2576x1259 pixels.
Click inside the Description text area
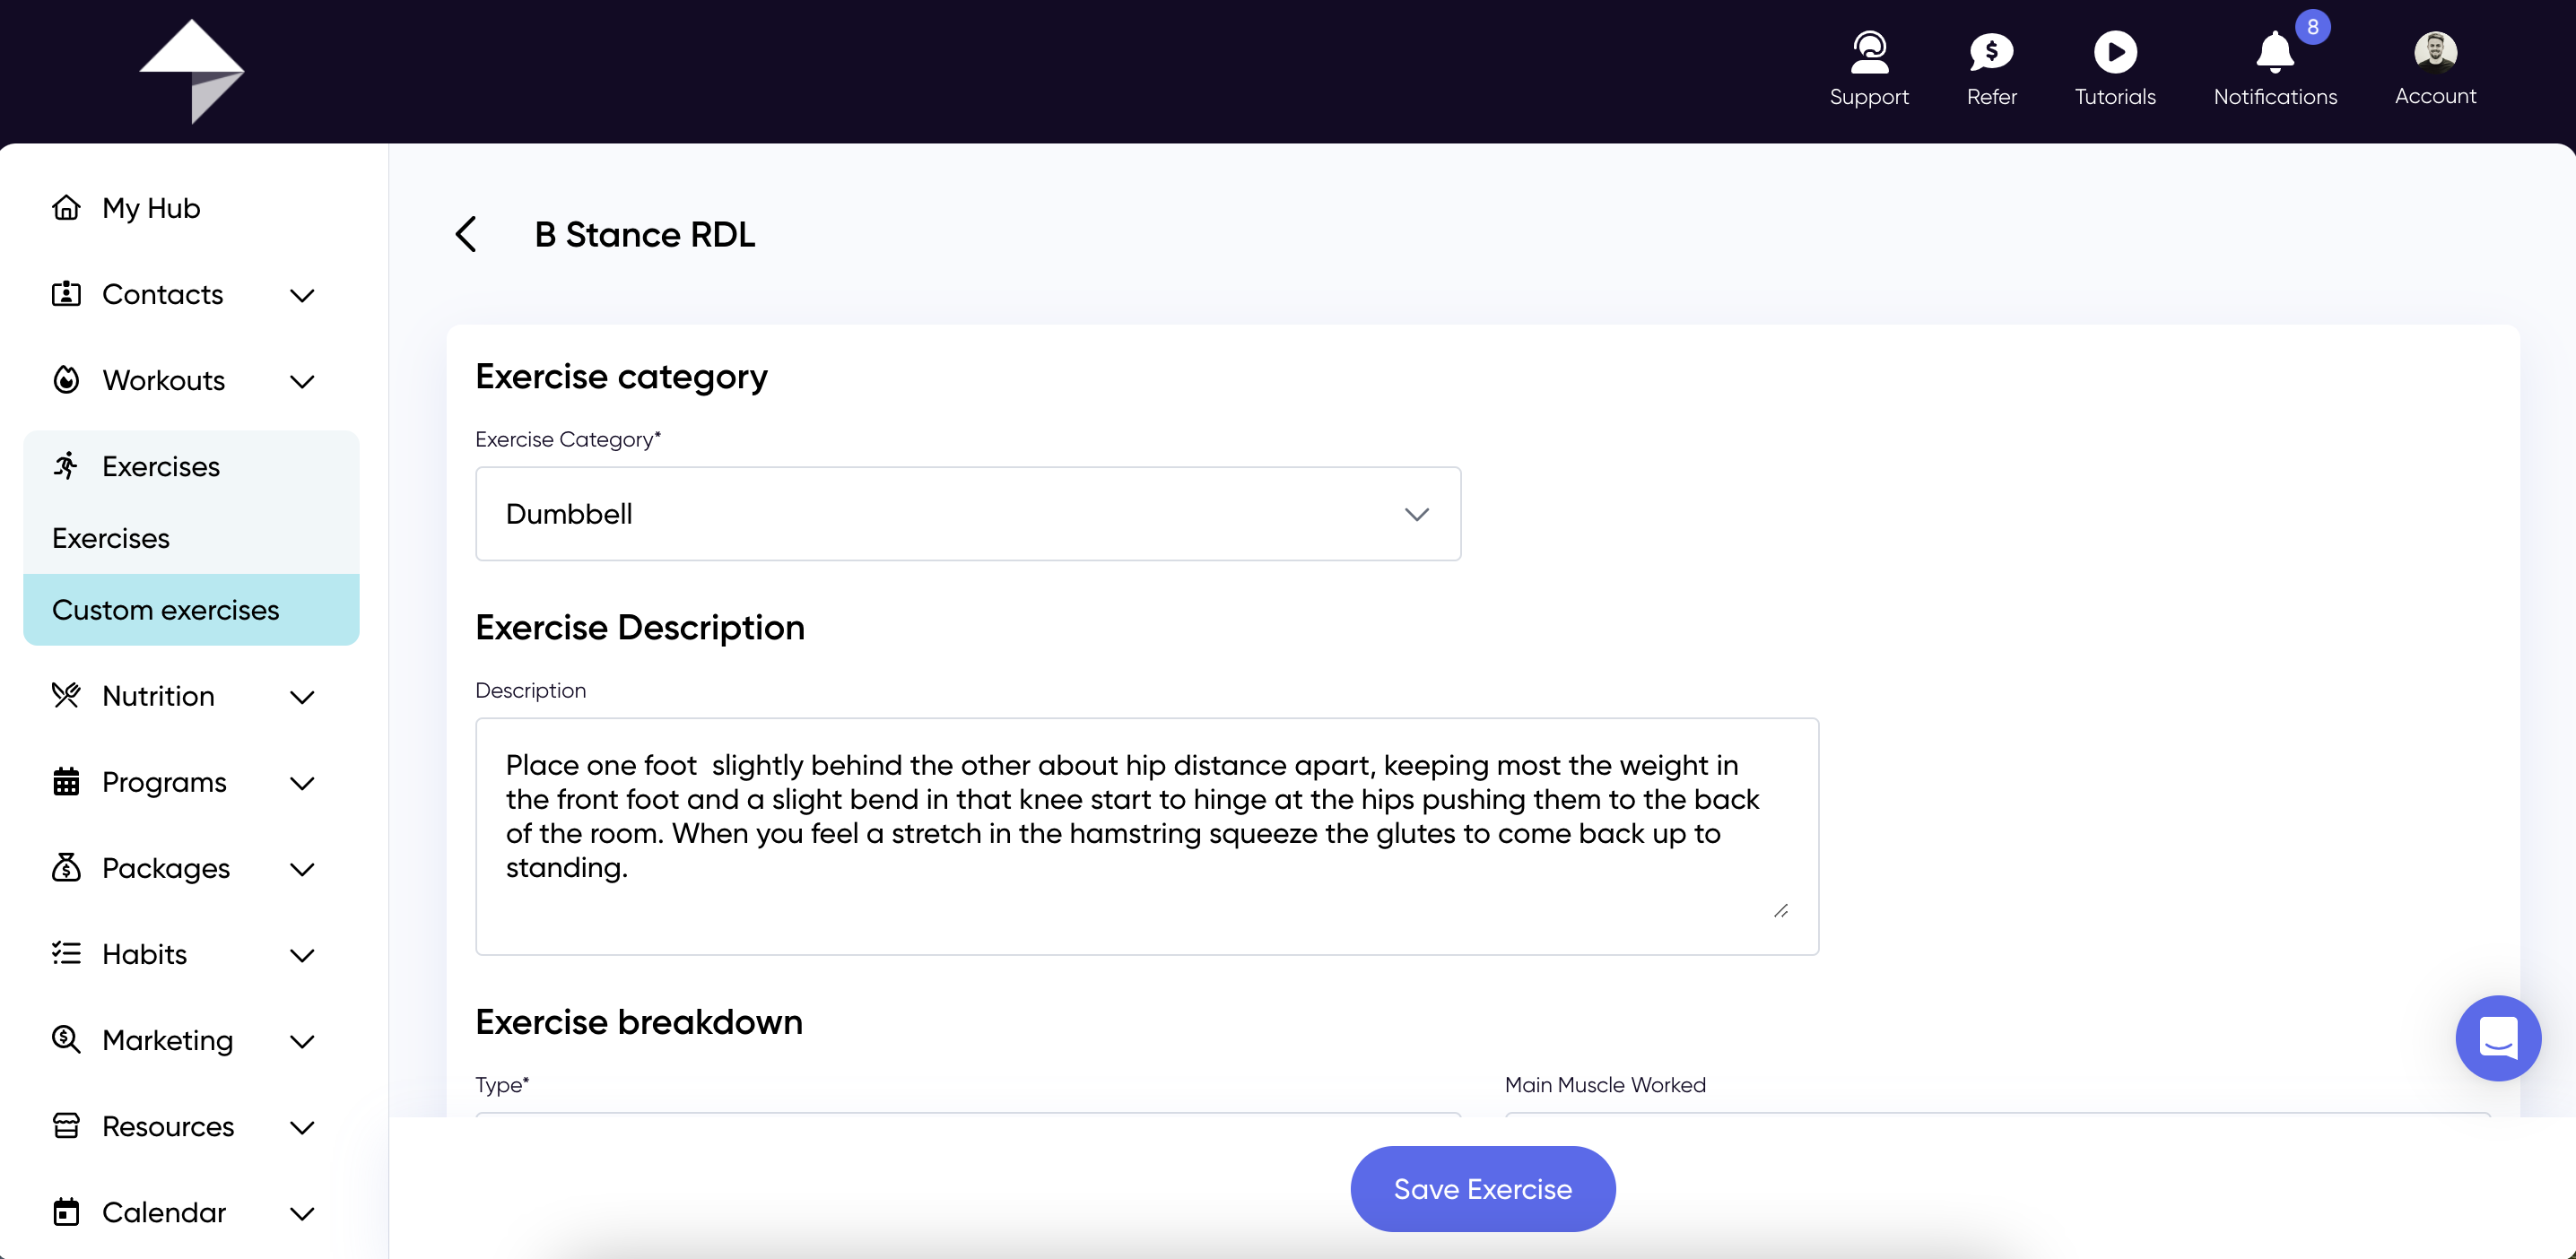(1146, 836)
